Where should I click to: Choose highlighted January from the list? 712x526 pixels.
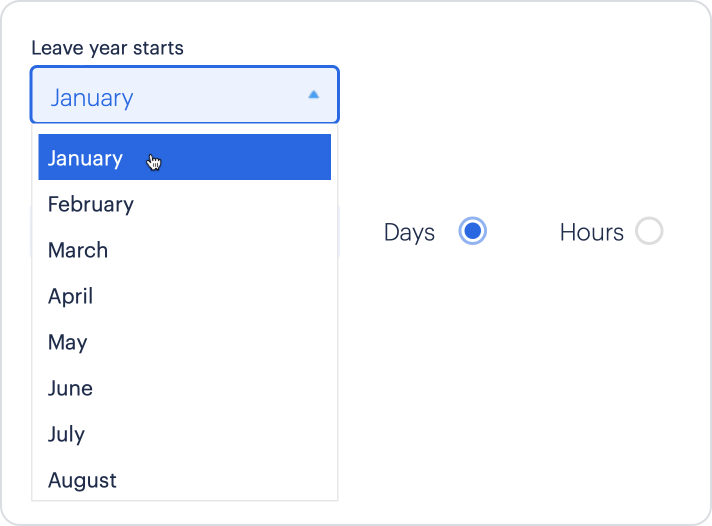(184, 157)
